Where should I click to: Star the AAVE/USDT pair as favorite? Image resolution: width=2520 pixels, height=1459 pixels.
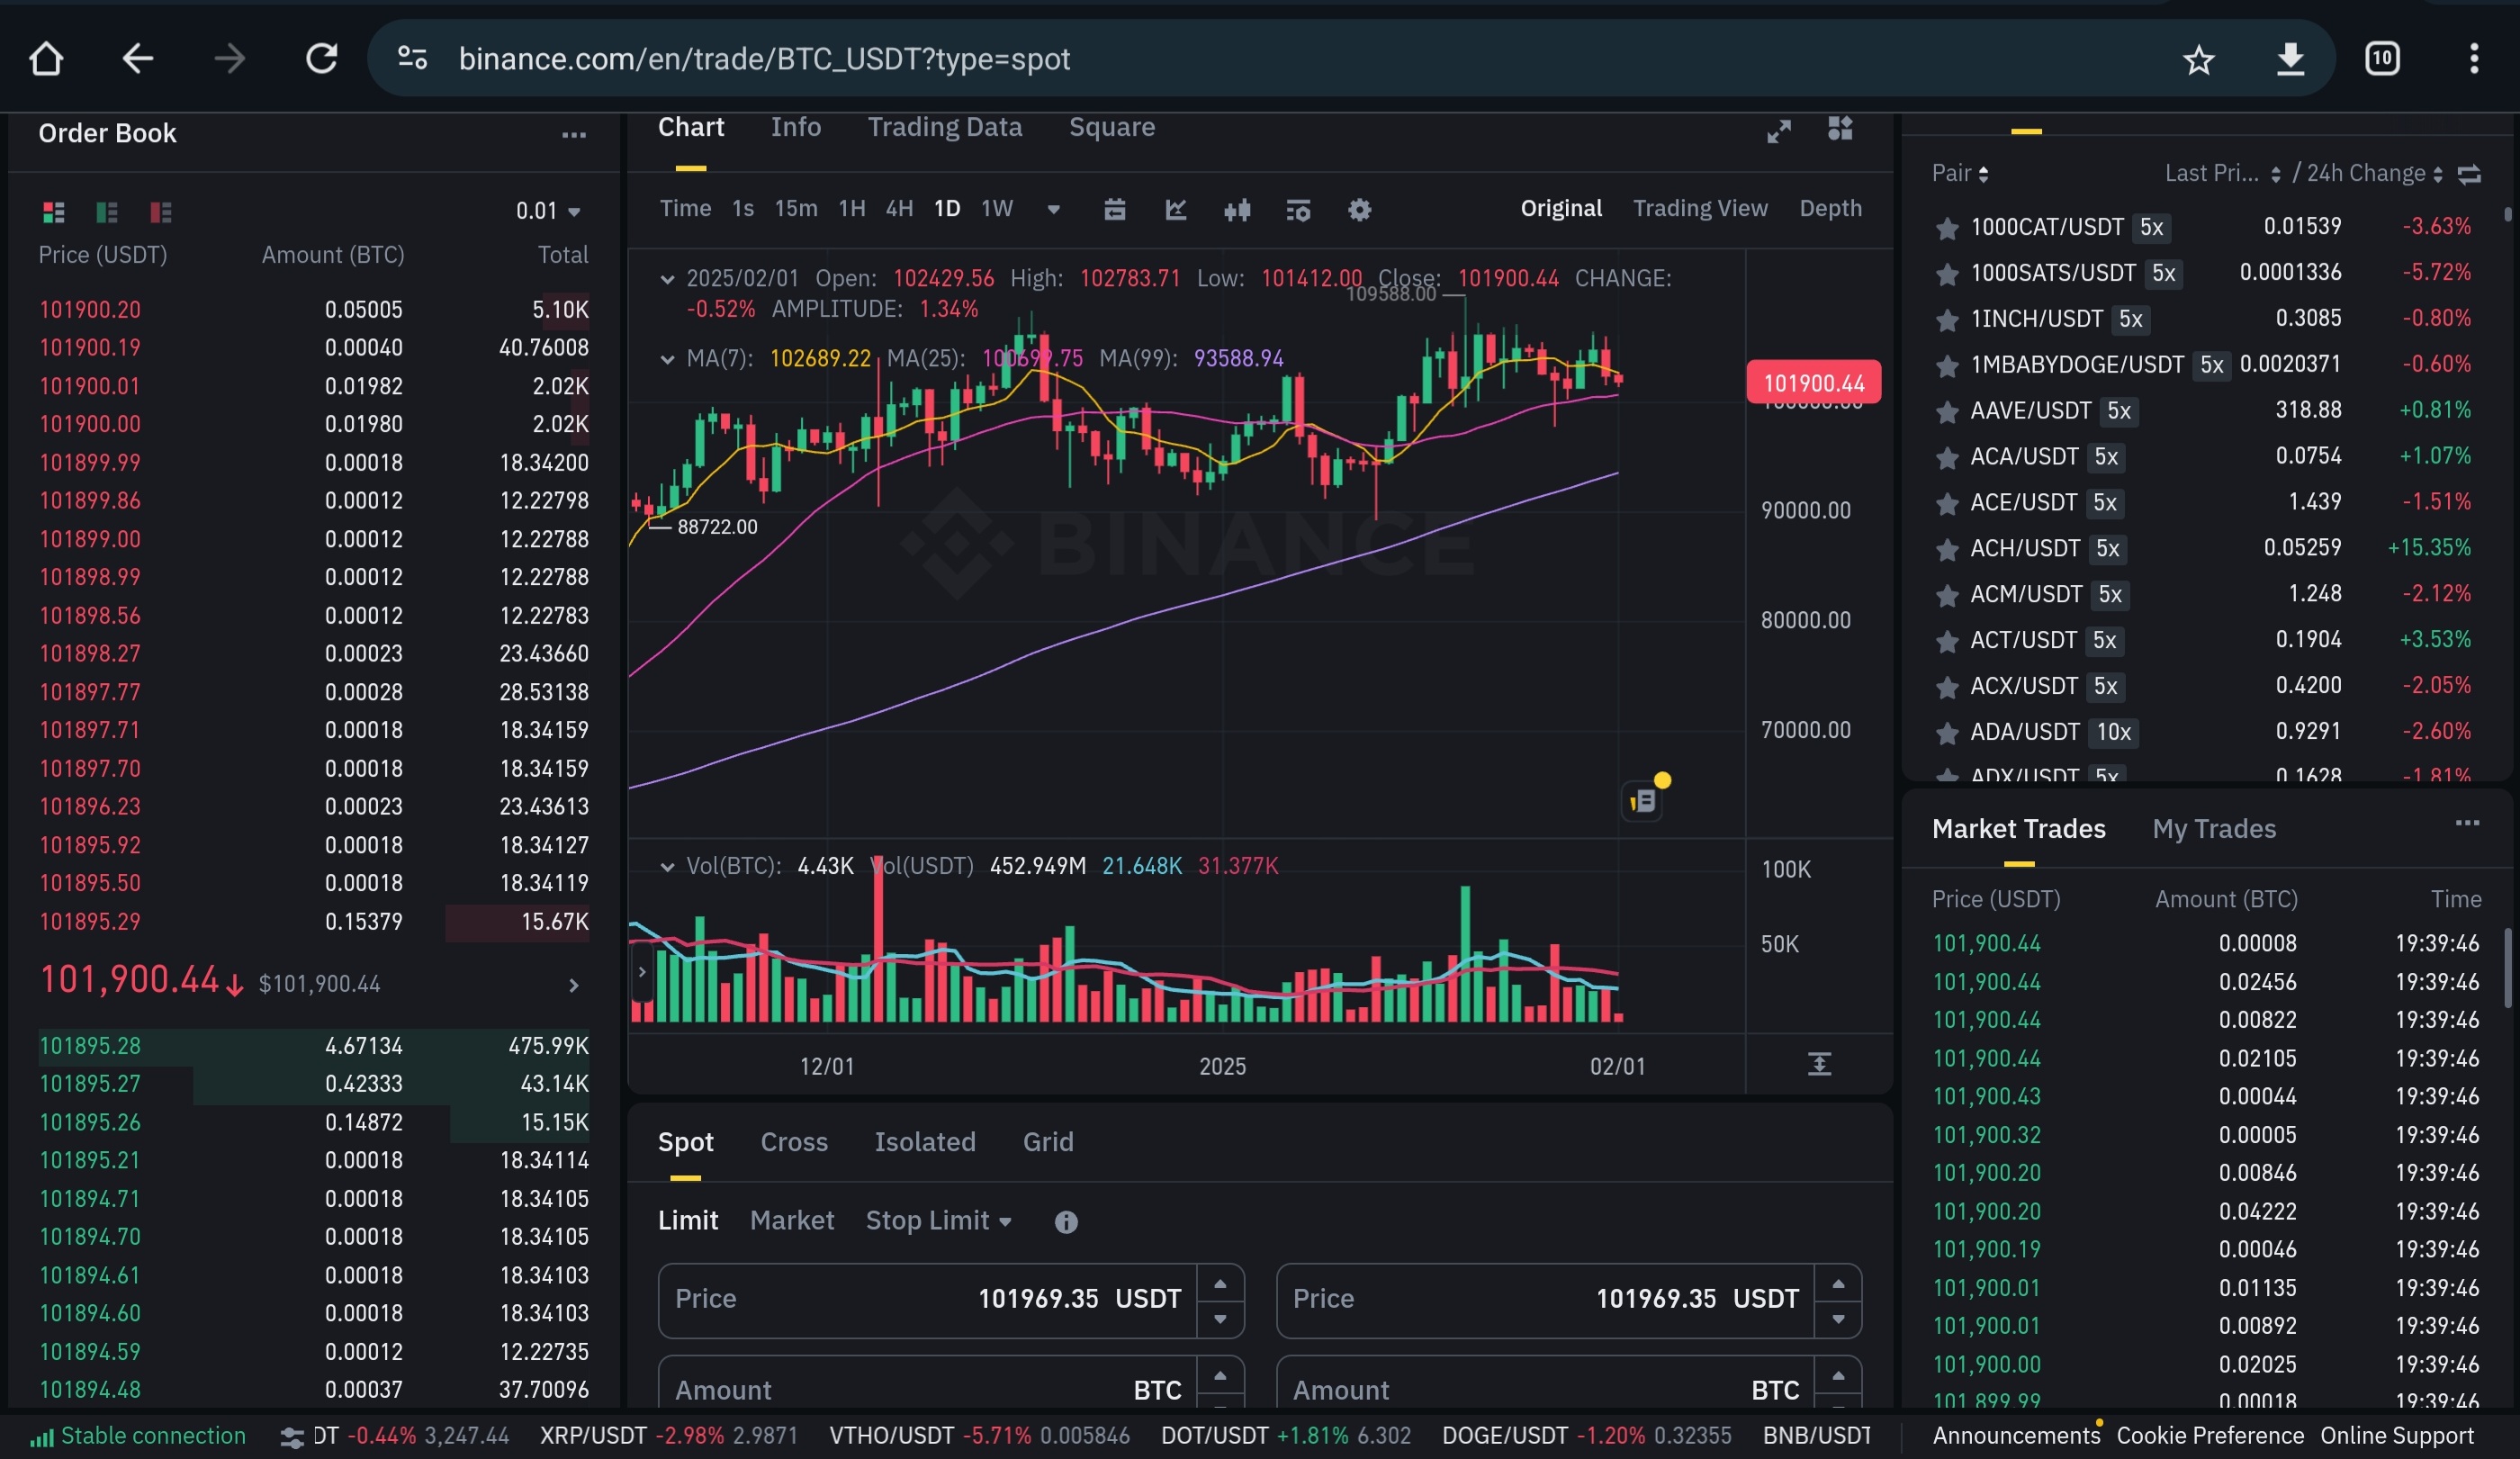(x=1946, y=412)
